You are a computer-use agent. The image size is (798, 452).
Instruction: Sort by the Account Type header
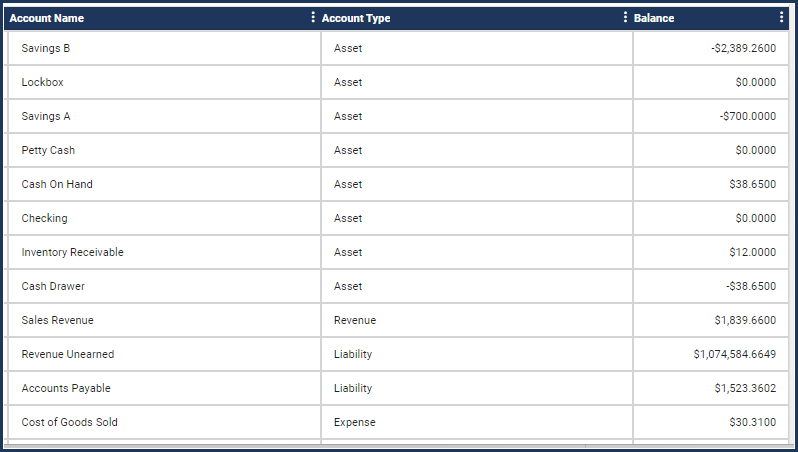coord(356,18)
